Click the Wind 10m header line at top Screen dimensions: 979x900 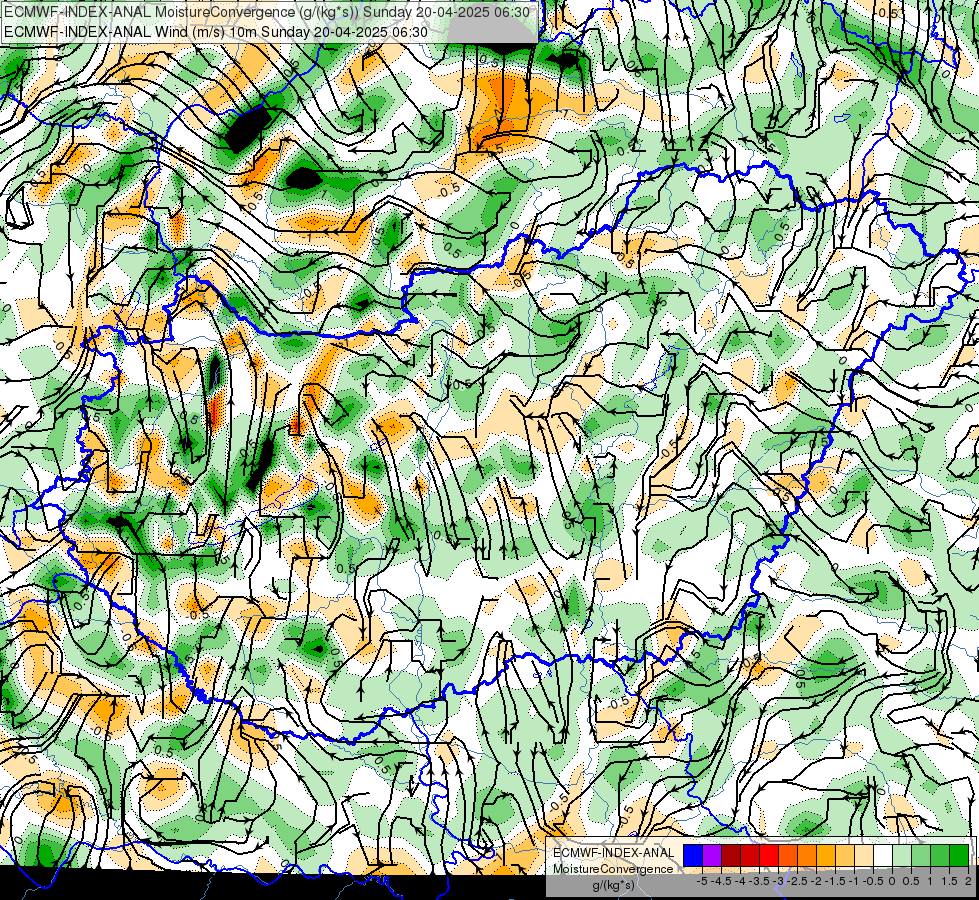[x=215, y=32]
